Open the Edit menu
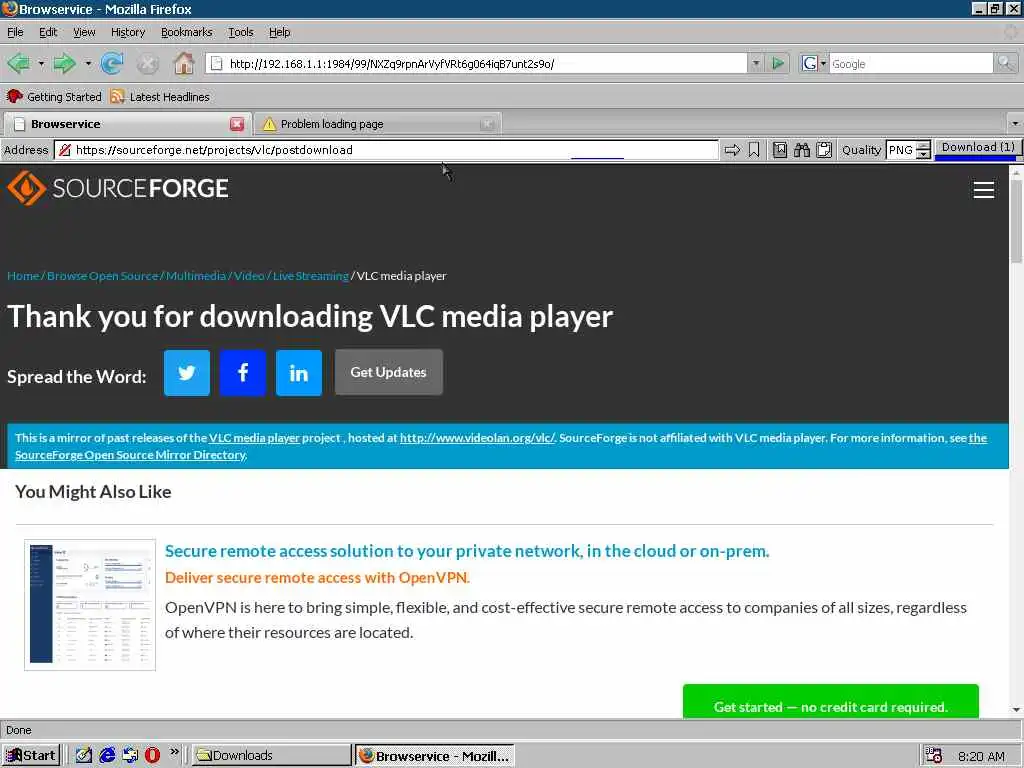 point(48,32)
